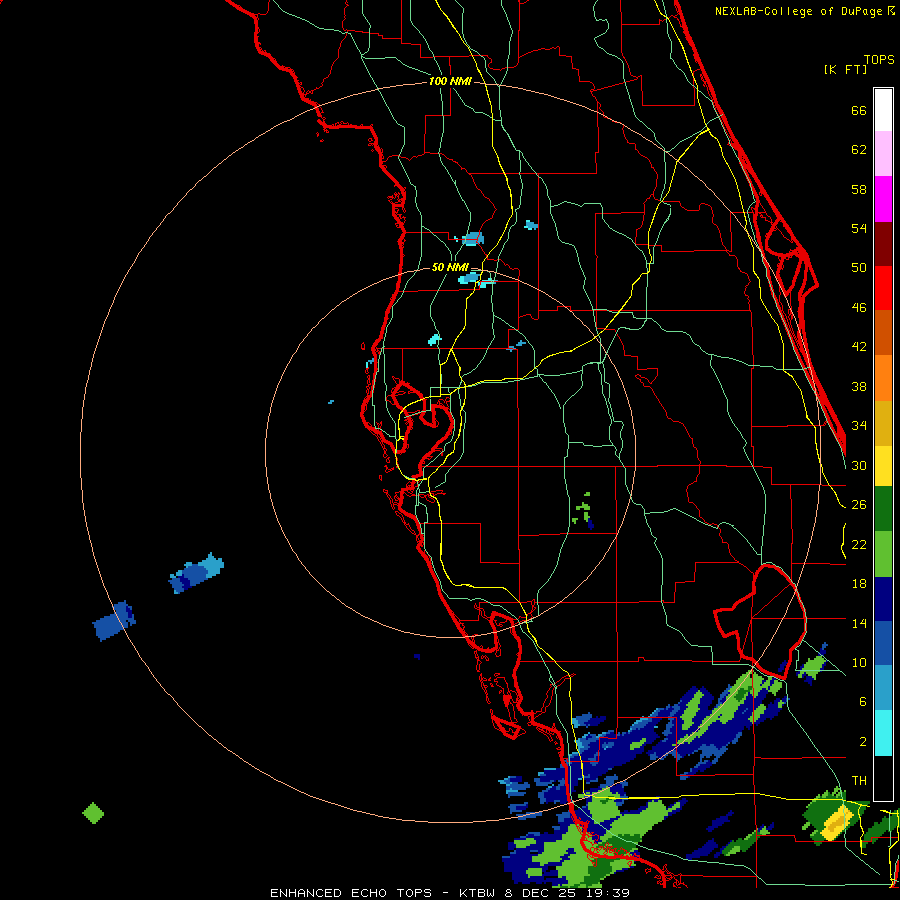Click the legend value 6

[x=863, y=702]
